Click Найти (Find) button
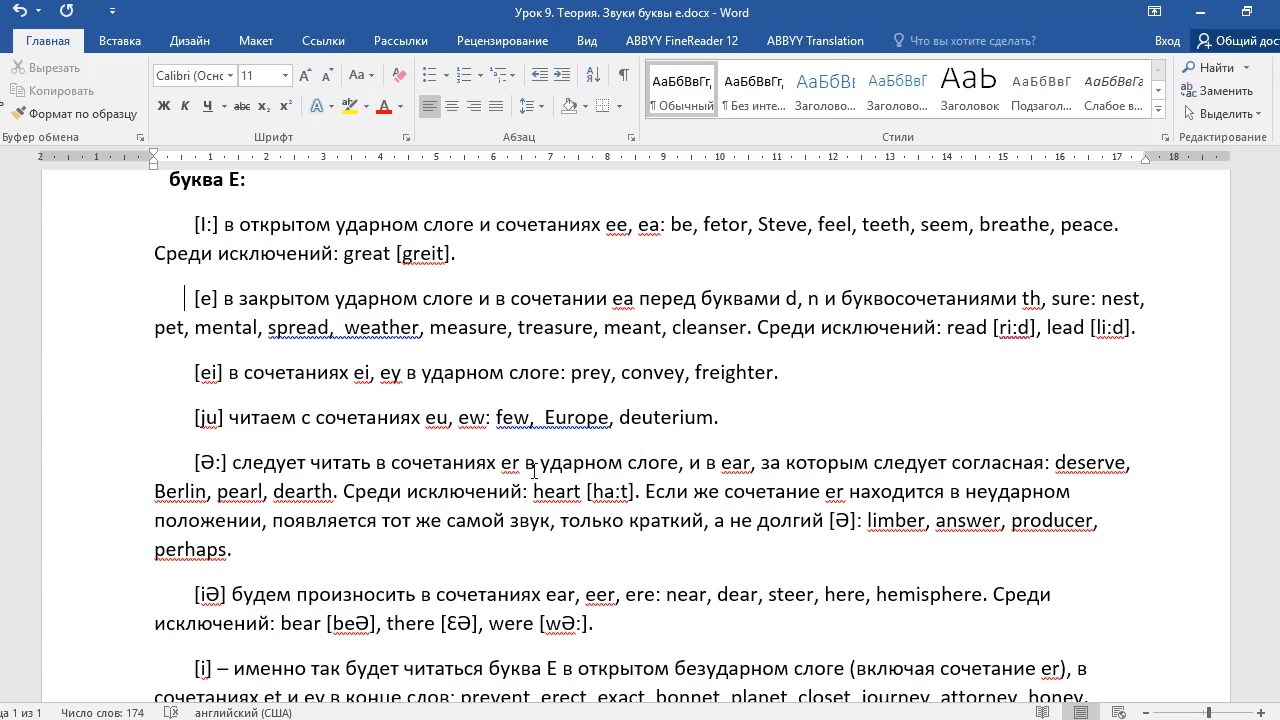 (1209, 68)
